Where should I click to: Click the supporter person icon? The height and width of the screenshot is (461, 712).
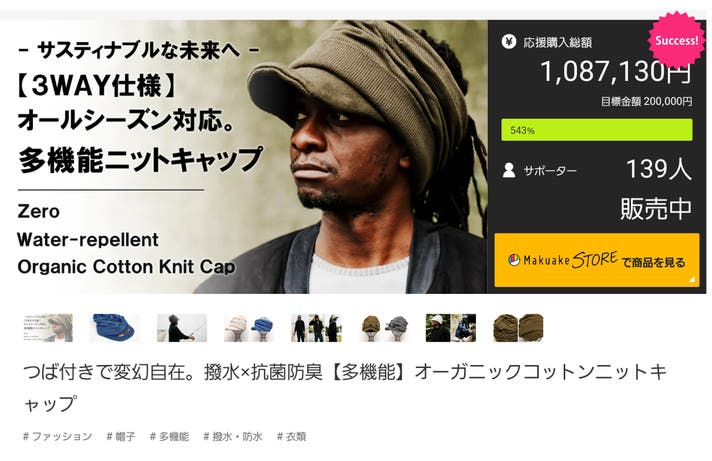pyautogui.click(x=509, y=170)
